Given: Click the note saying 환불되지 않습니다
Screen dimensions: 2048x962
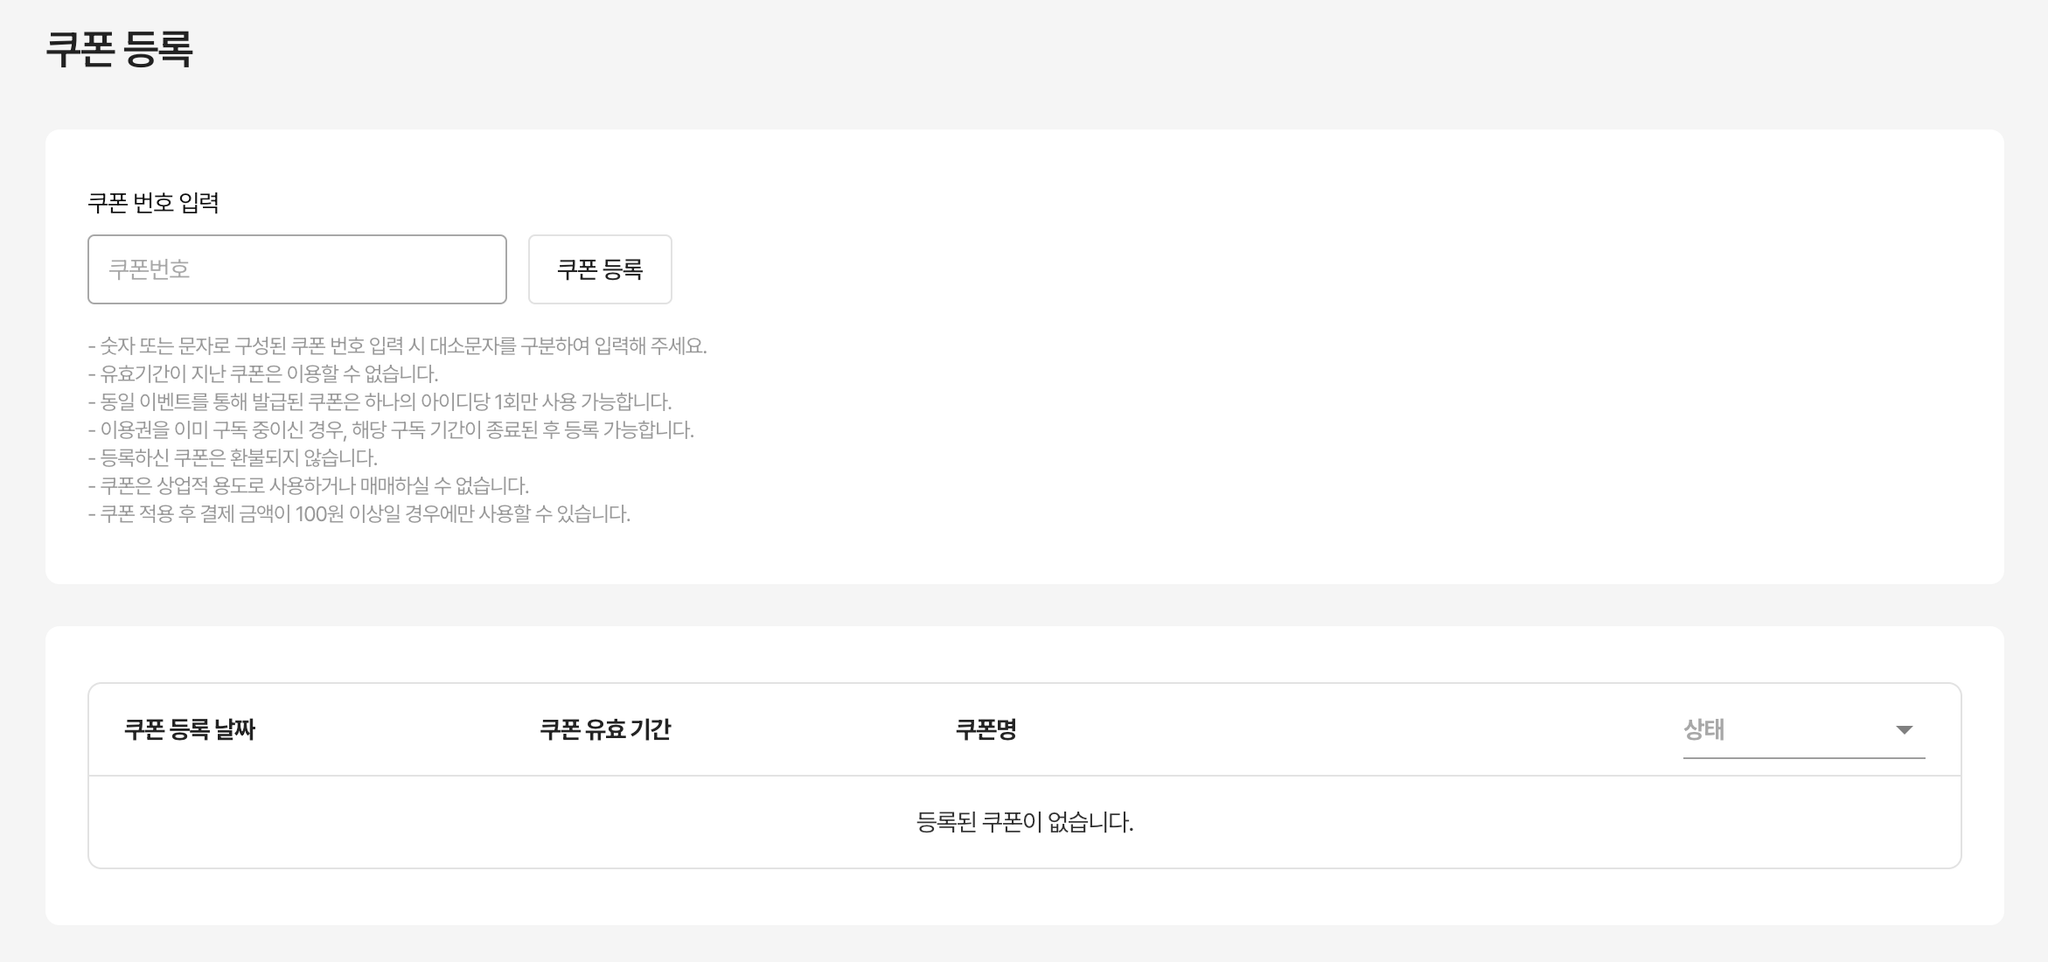Looking at the screenshot, I should (x=233, y=458).
